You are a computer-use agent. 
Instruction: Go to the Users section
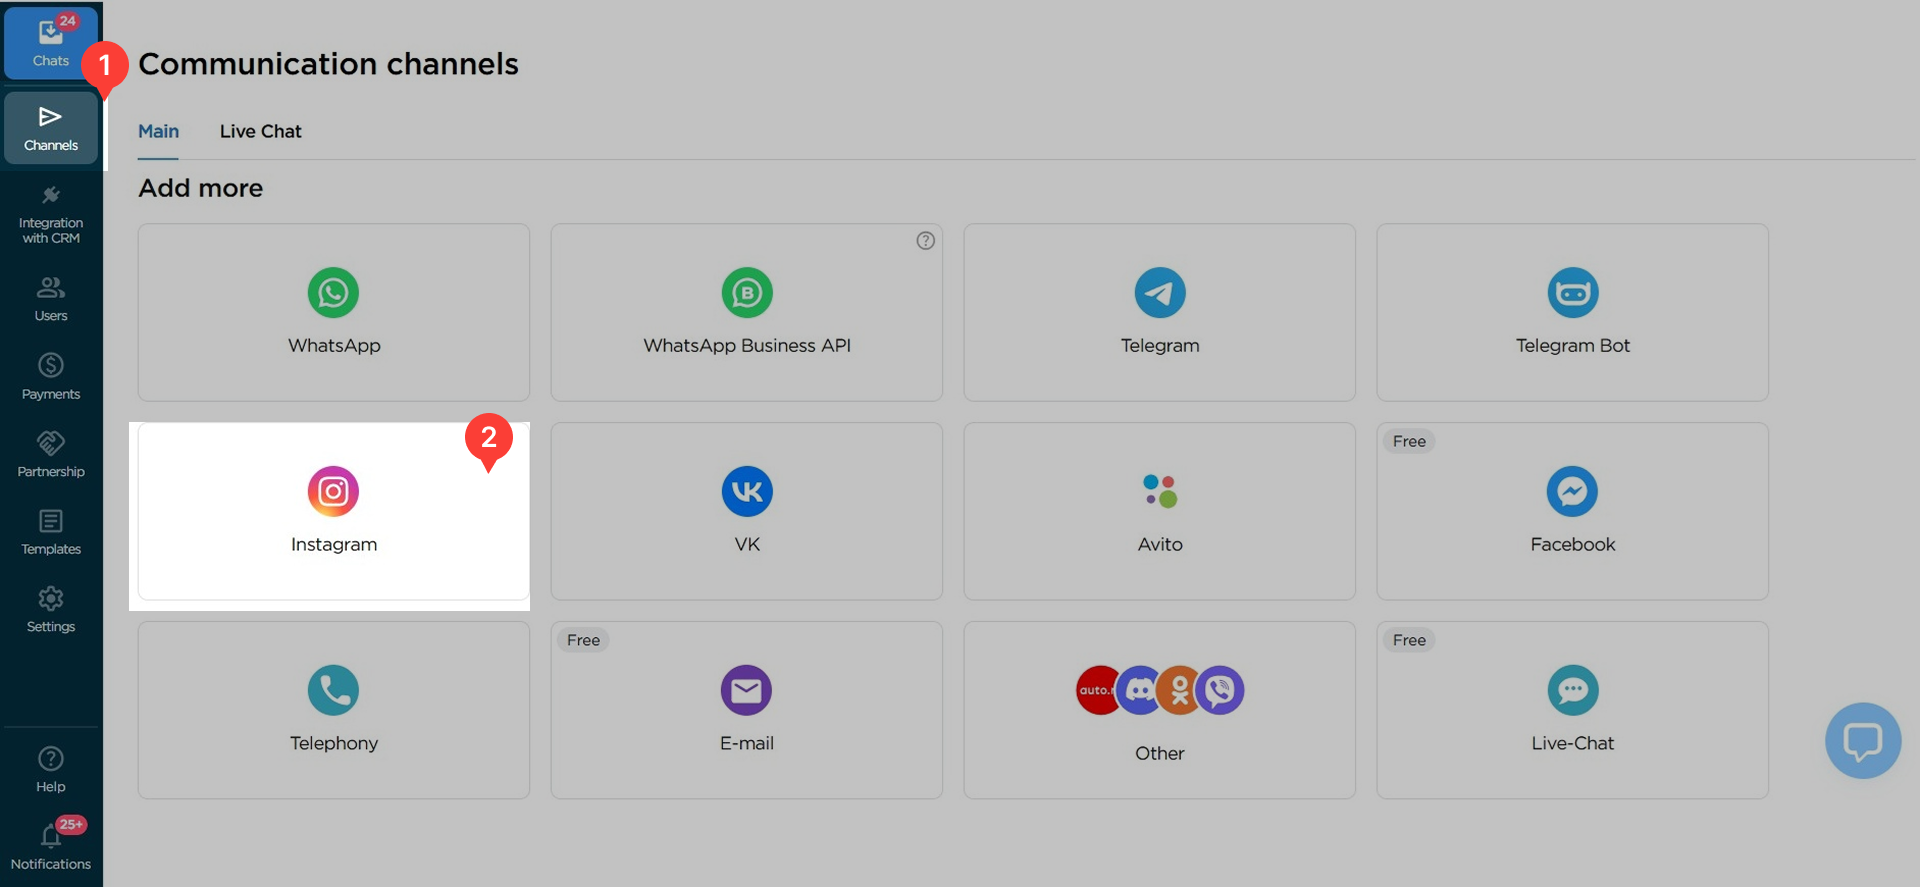click(x=51, y=298)
